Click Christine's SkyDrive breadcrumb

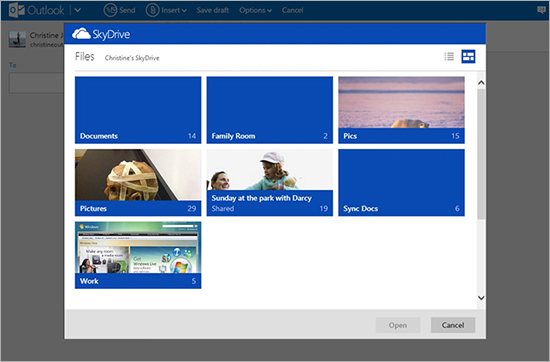[132, 58]
